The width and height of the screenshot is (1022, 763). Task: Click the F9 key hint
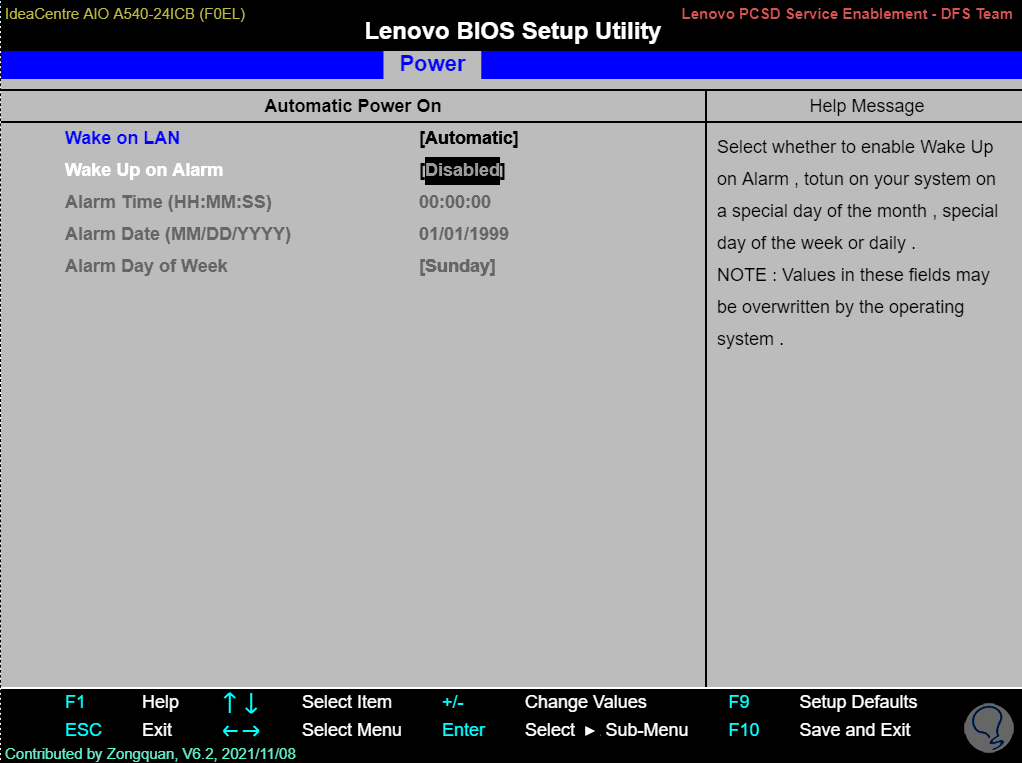pos(738,702)
